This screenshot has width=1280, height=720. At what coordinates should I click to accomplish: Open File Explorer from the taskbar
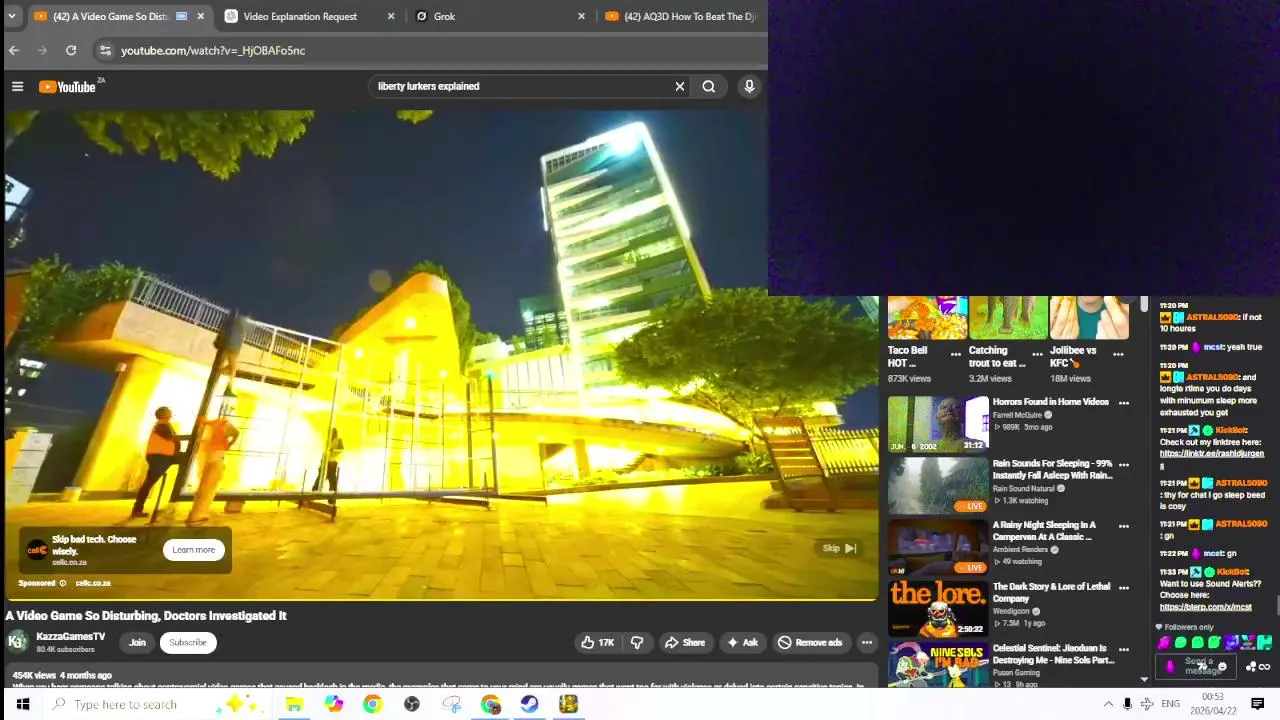294,704
